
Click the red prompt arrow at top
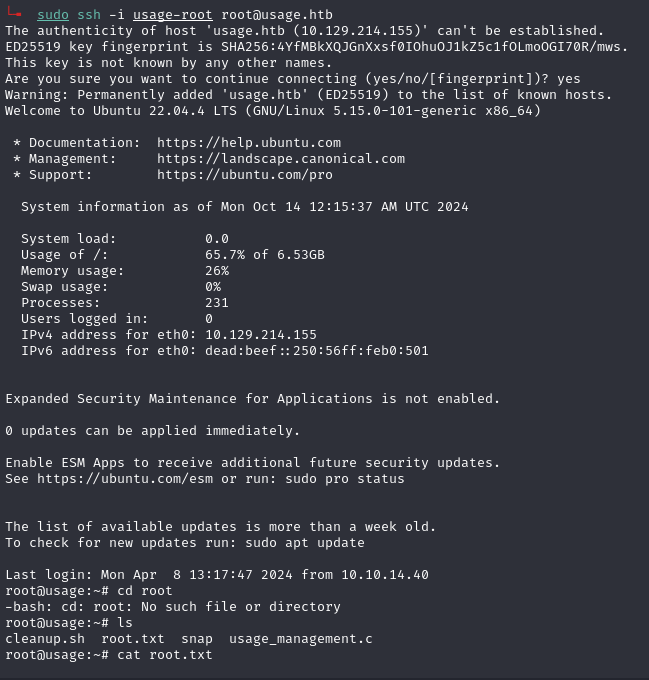14,12
